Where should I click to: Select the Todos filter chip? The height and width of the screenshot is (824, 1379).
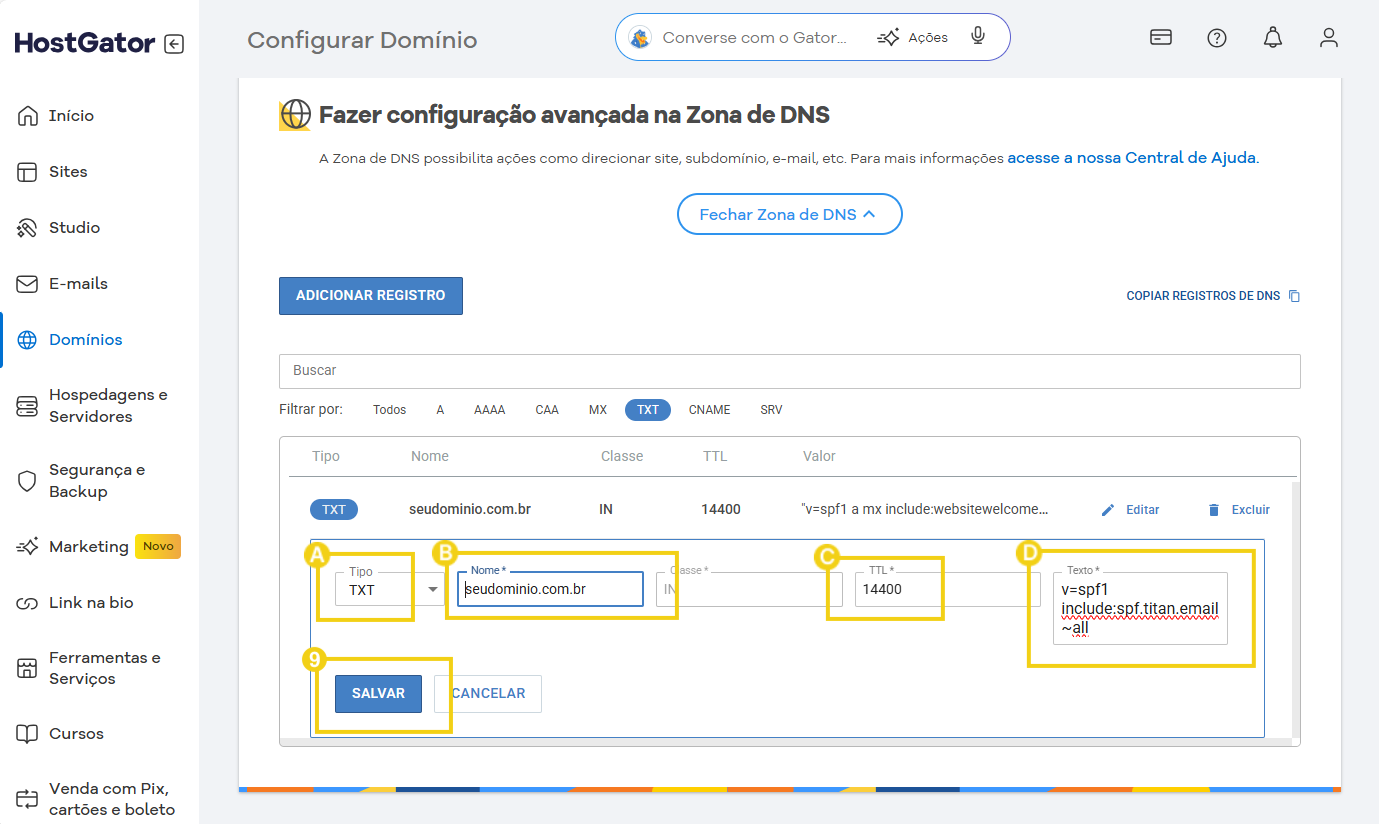[389, 410]
